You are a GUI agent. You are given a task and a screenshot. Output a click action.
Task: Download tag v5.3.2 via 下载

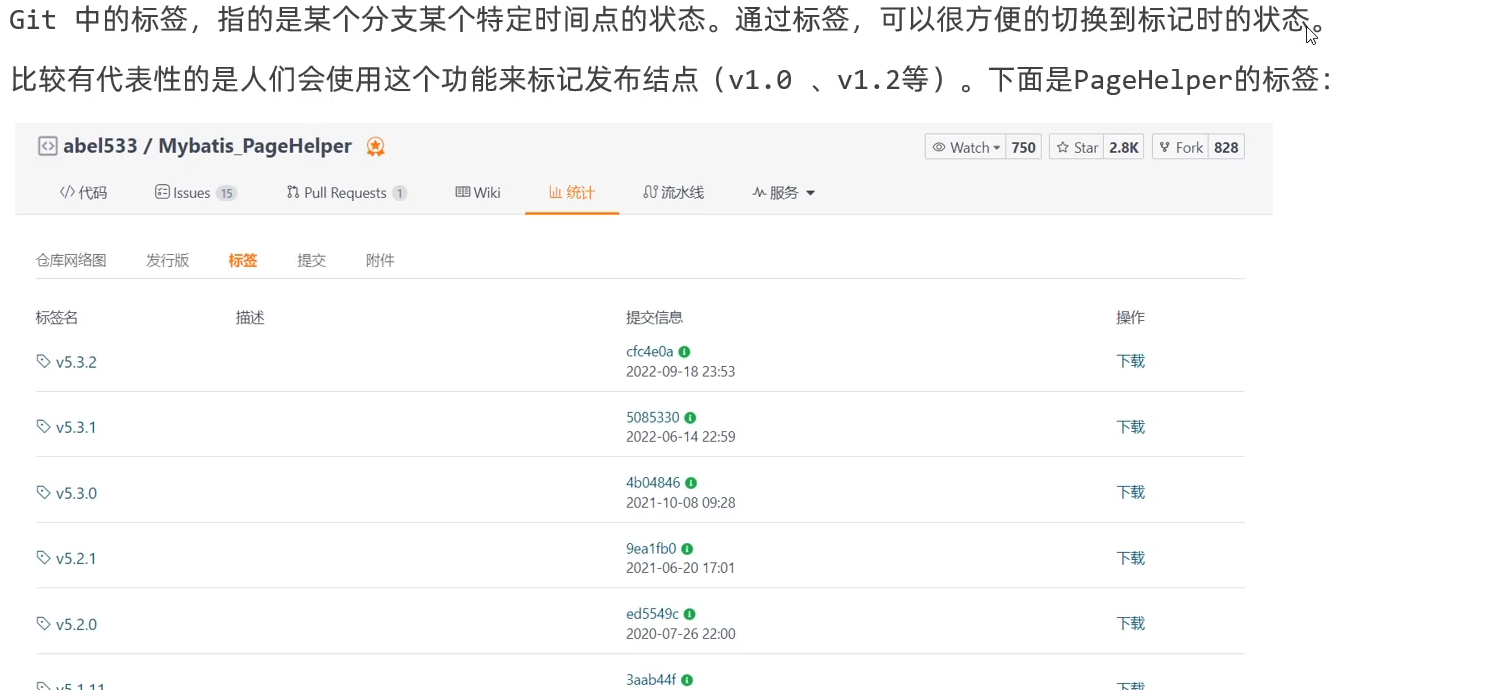pos(1130,361)
